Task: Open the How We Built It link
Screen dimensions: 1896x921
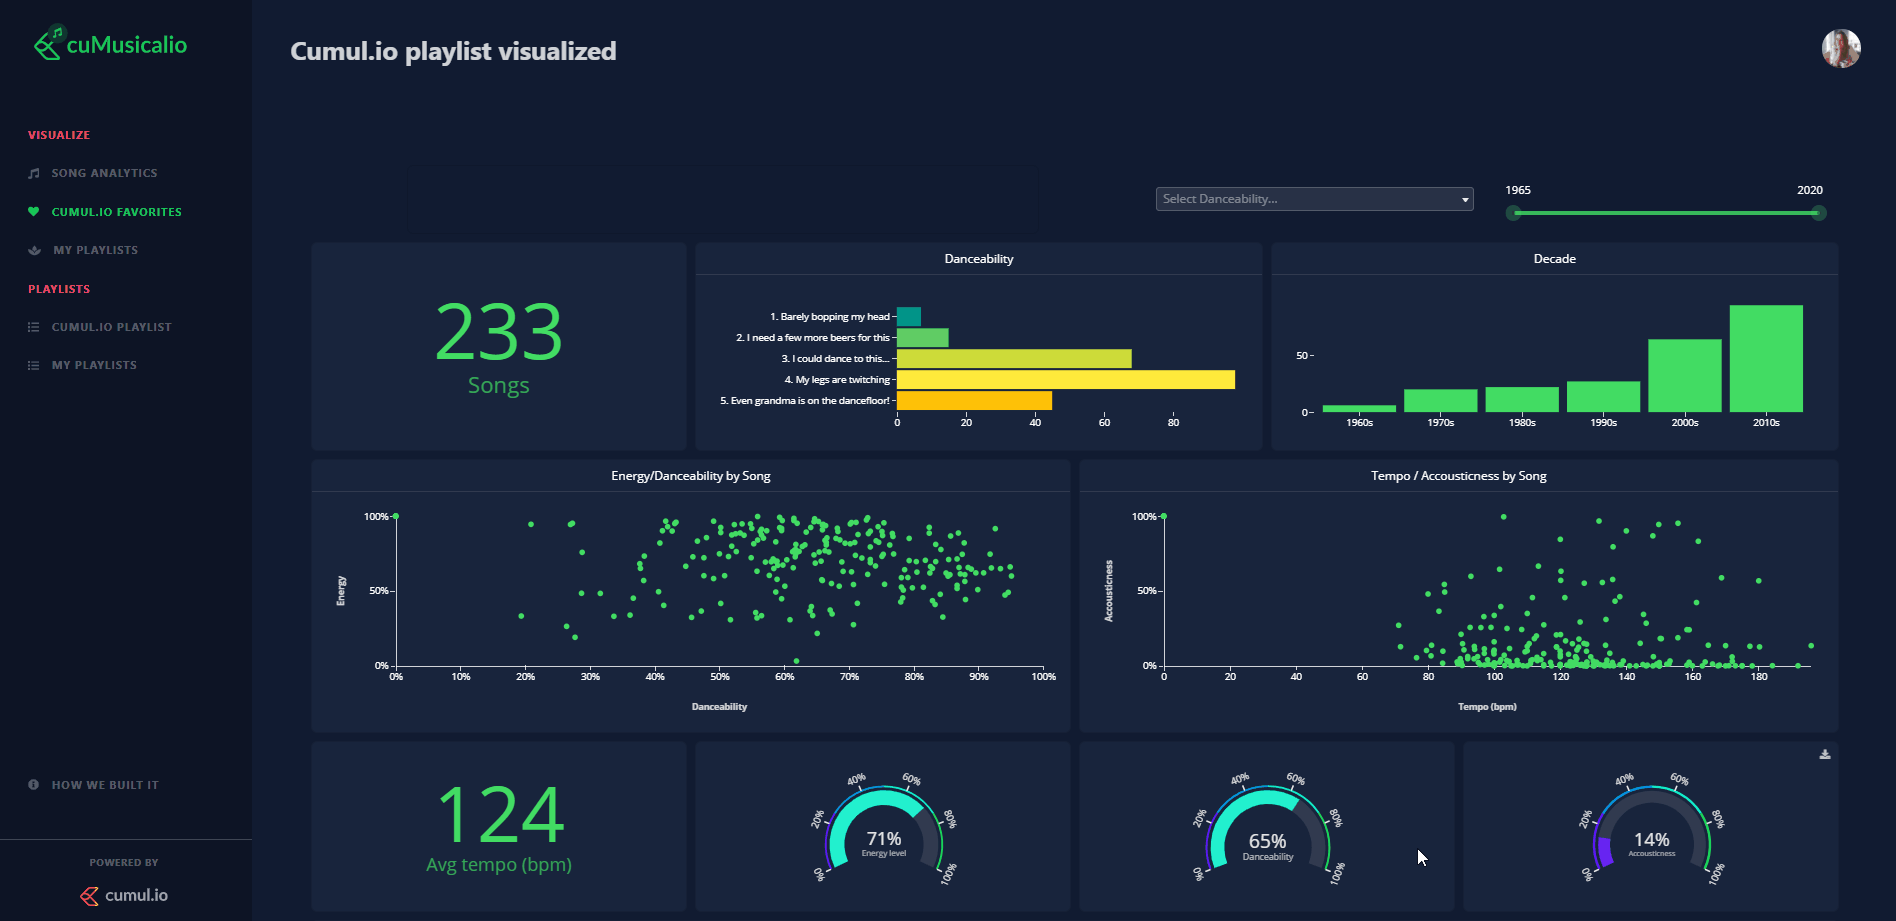Action: point(105,785)
